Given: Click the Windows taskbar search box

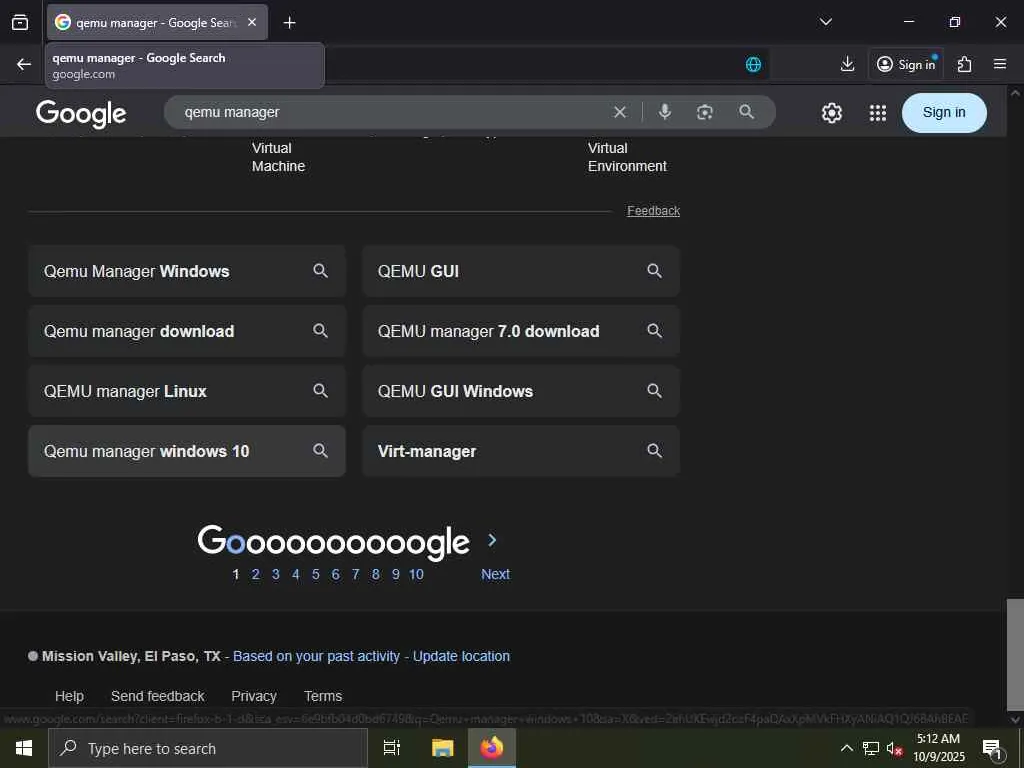Looking at the screenshot, I should 208,748.
